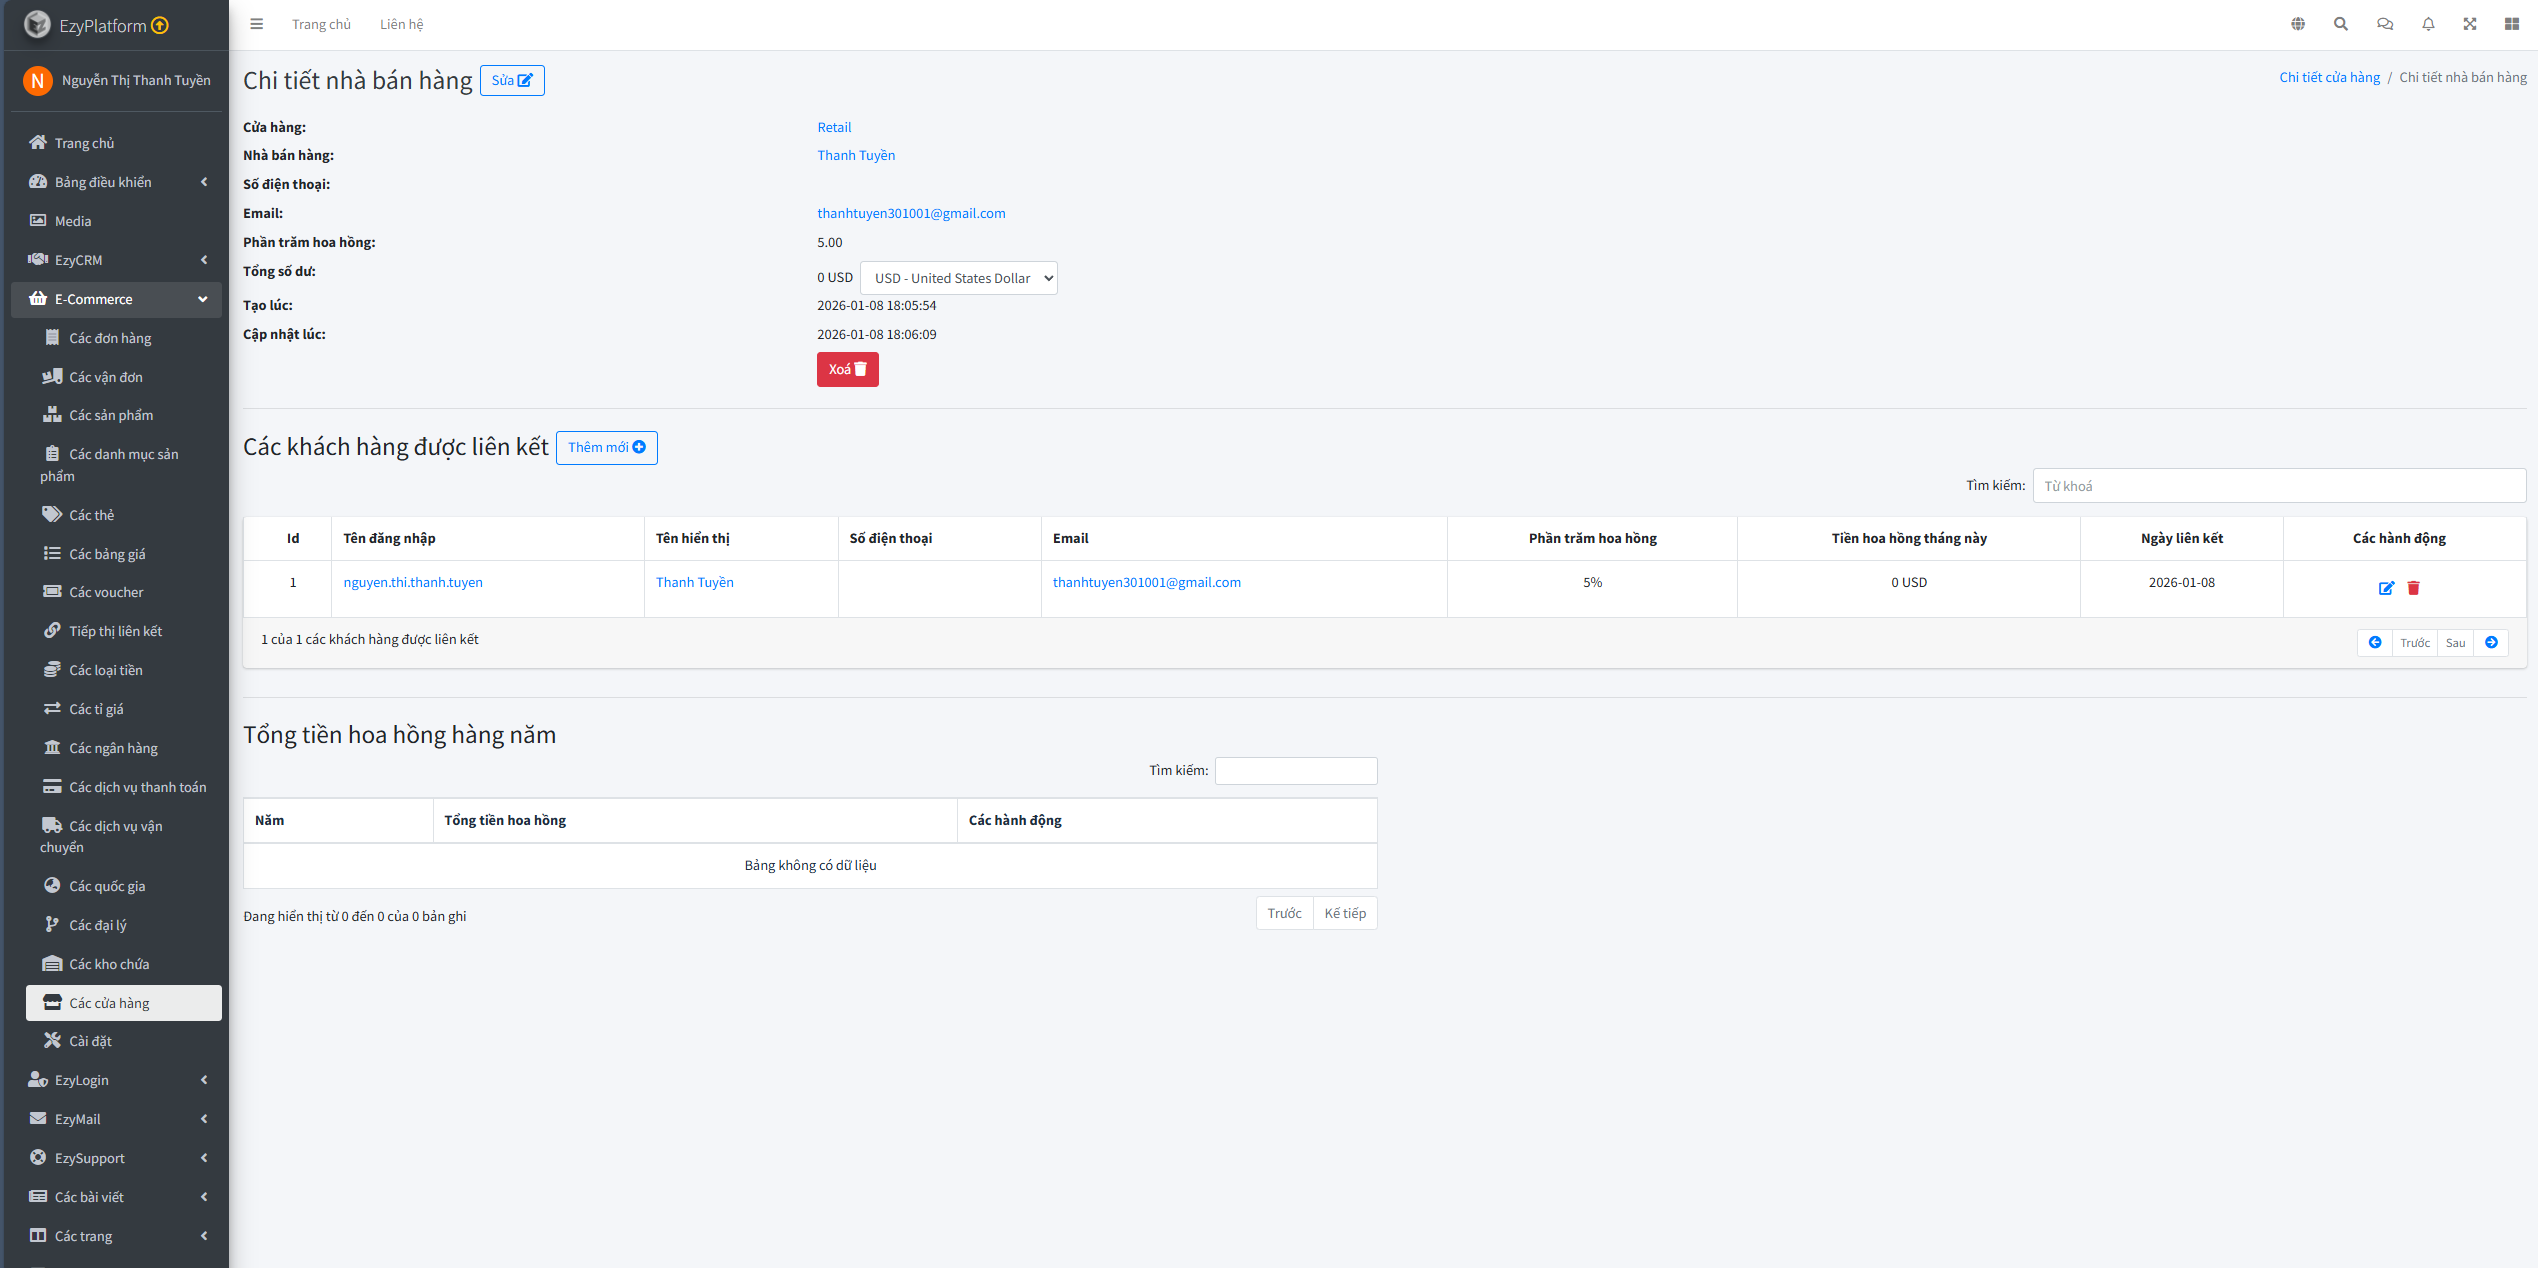Focus the Từ khoá search field
The width and height of the screenshot is (2538, 1268).
point(2278,486)
